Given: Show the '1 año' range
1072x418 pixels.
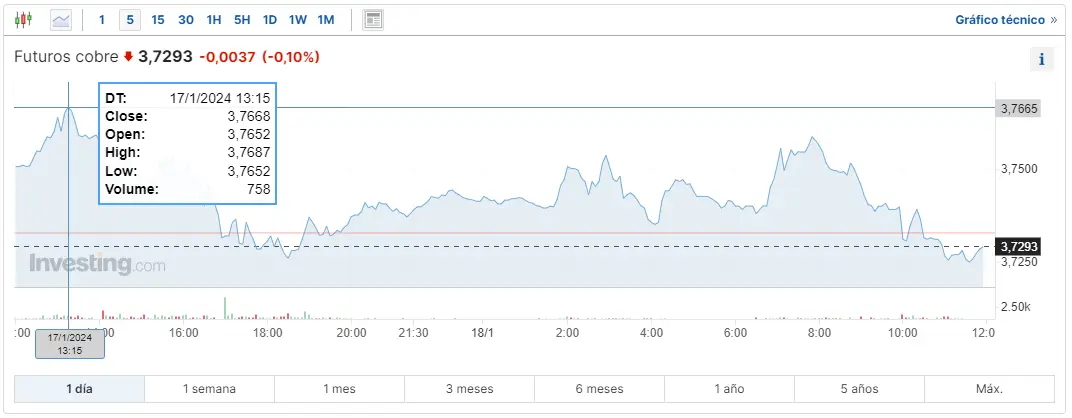Looking at the screenshot, I should pos(729,389).
